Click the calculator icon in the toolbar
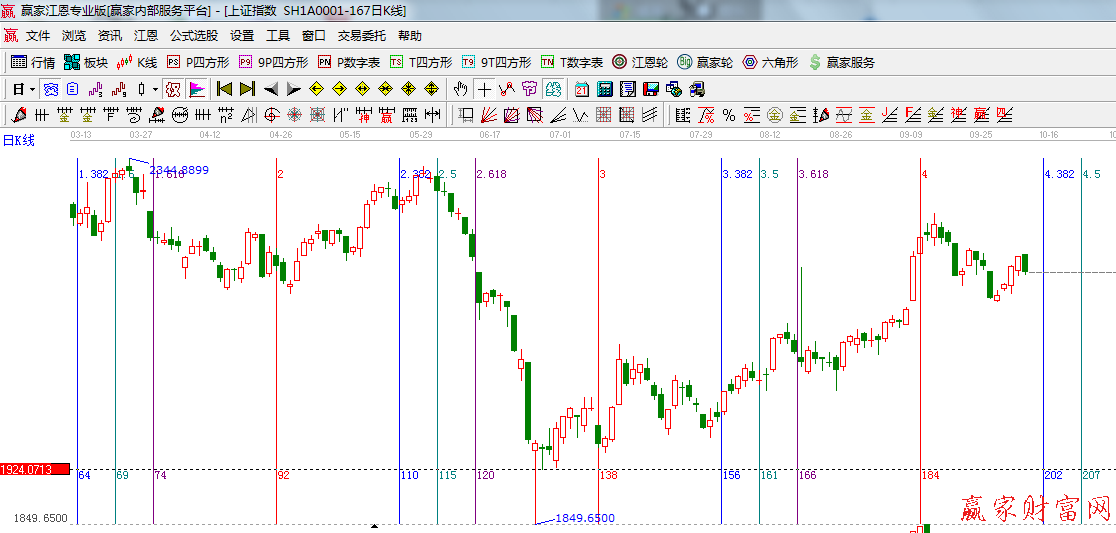 pos(604,89)
